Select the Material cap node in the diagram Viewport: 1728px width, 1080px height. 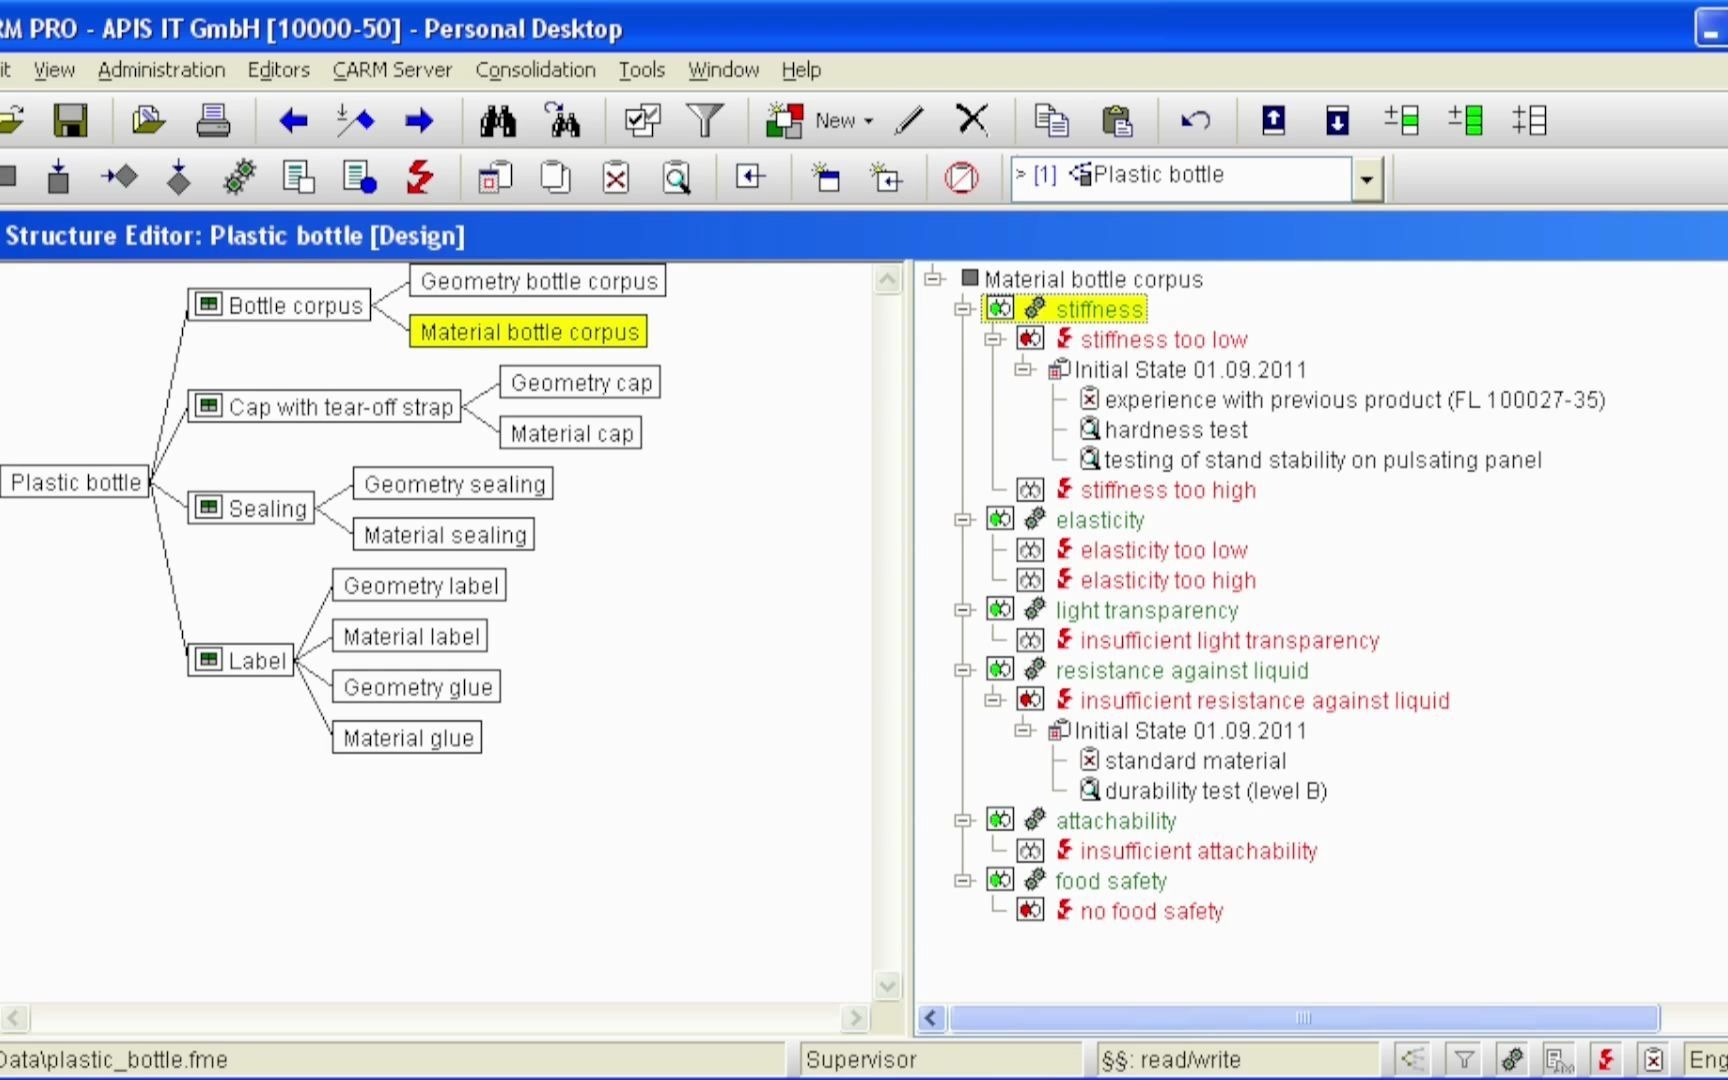tap(571, 432)
